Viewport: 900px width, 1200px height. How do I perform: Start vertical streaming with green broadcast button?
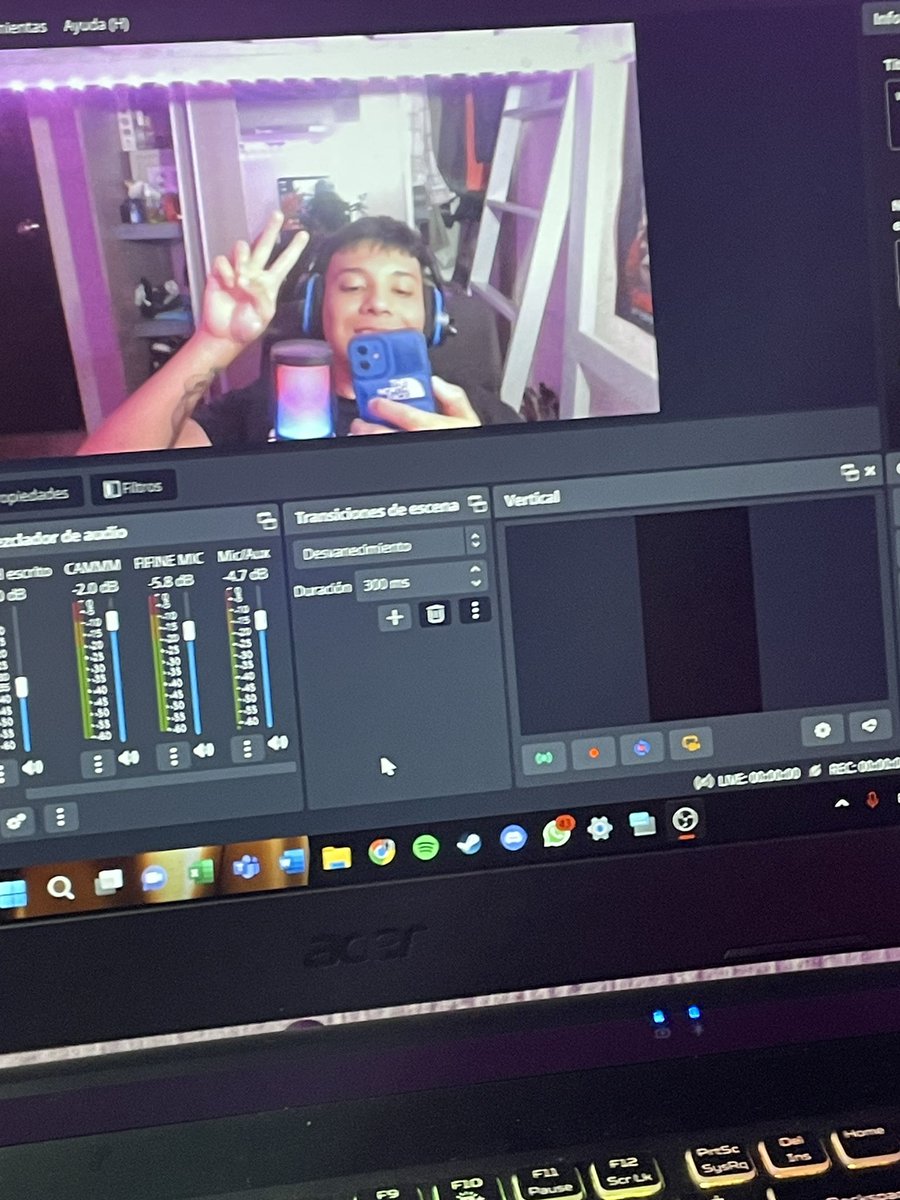544,757
